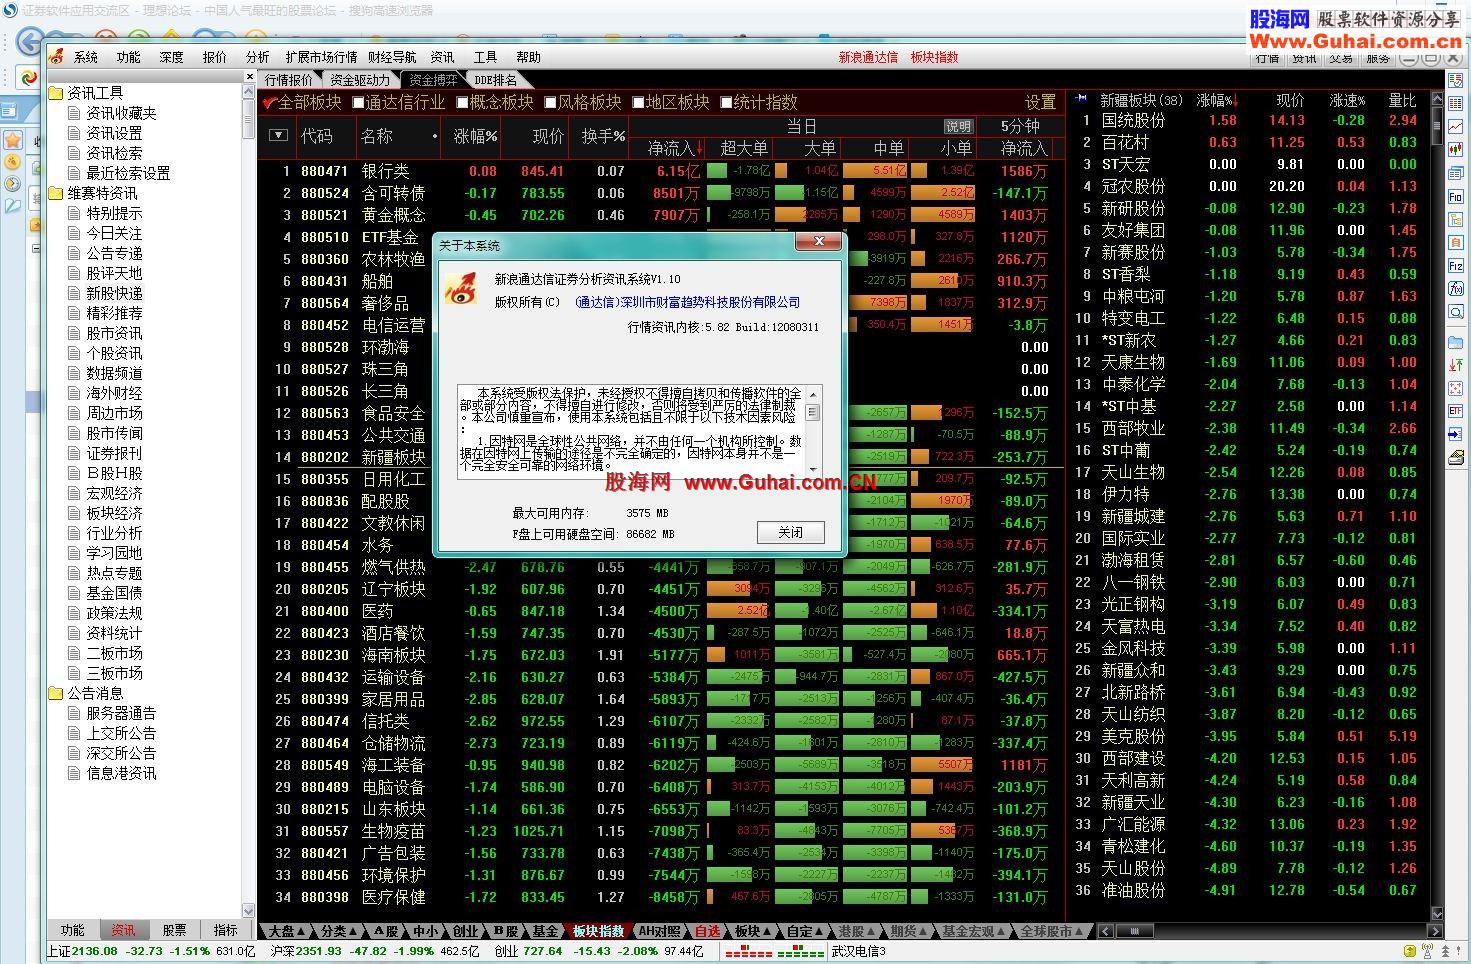Image resolution: width=1471 pixels, height=964 pixels.
Task: Toggle the 通达信行业 checkbox
Action: [358, 102]
